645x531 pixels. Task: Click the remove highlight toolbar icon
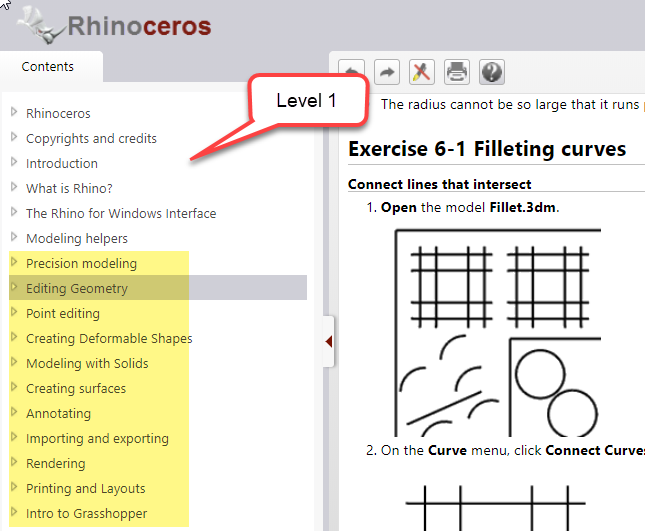pyautogui.click(x=422, y=72)
